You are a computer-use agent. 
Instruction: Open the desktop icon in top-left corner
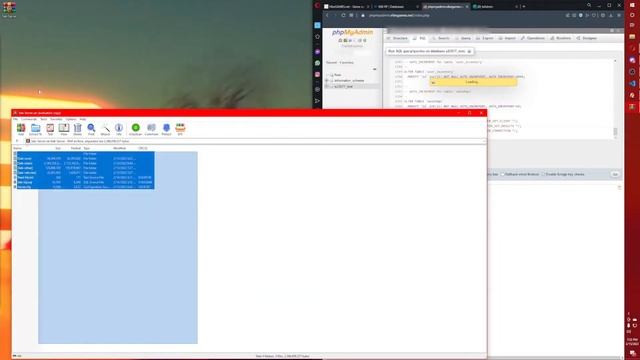9,10
